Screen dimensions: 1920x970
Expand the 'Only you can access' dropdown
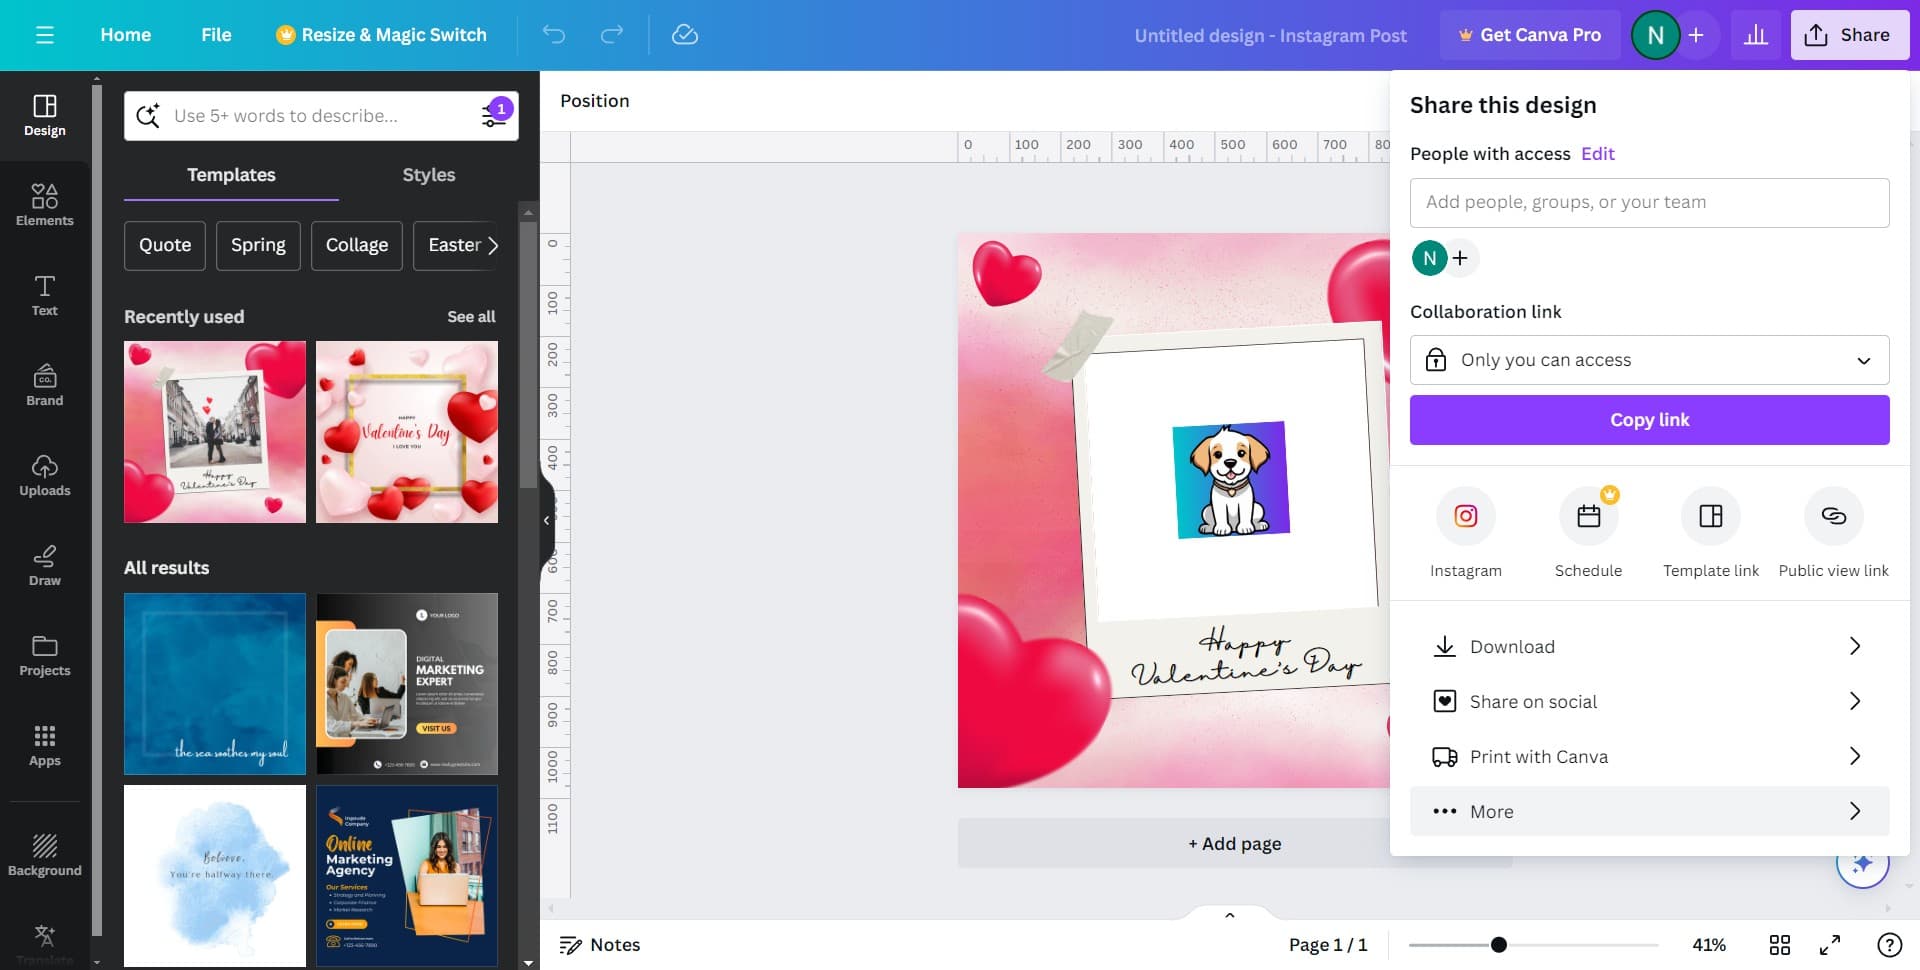(x=1649, y=360)
